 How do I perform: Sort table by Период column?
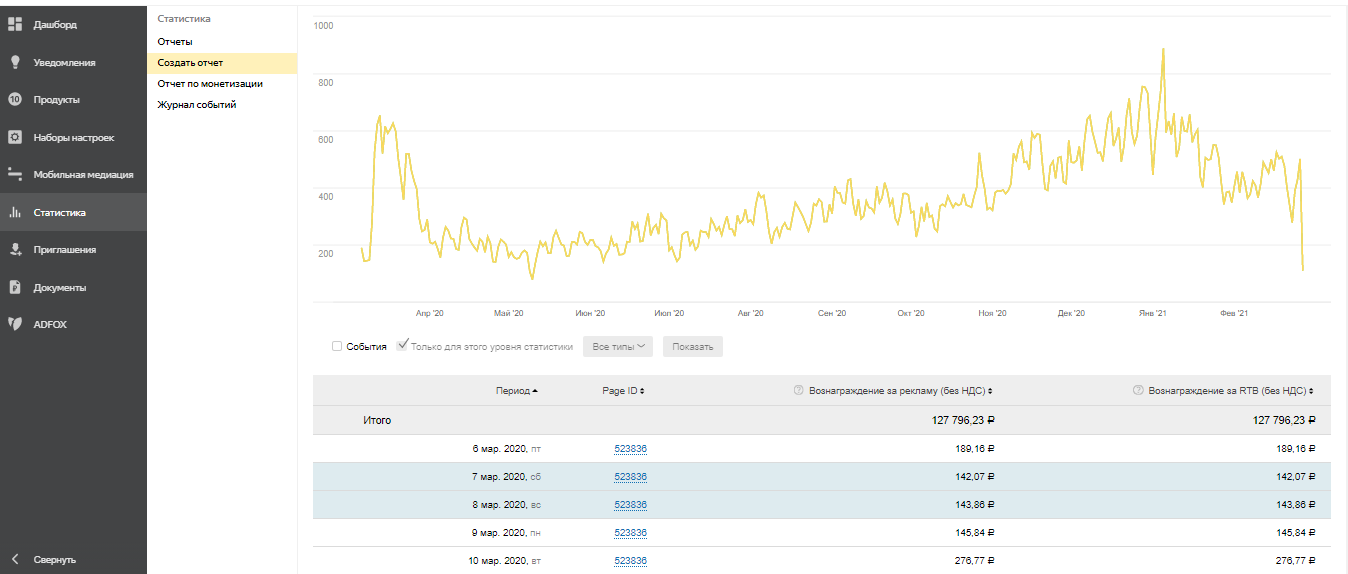coord(516,391)
